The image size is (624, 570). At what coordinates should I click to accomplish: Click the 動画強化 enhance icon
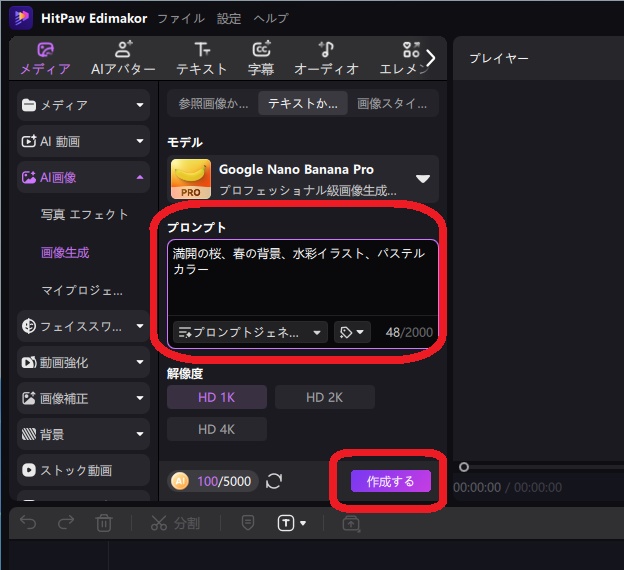pos(29,362)
